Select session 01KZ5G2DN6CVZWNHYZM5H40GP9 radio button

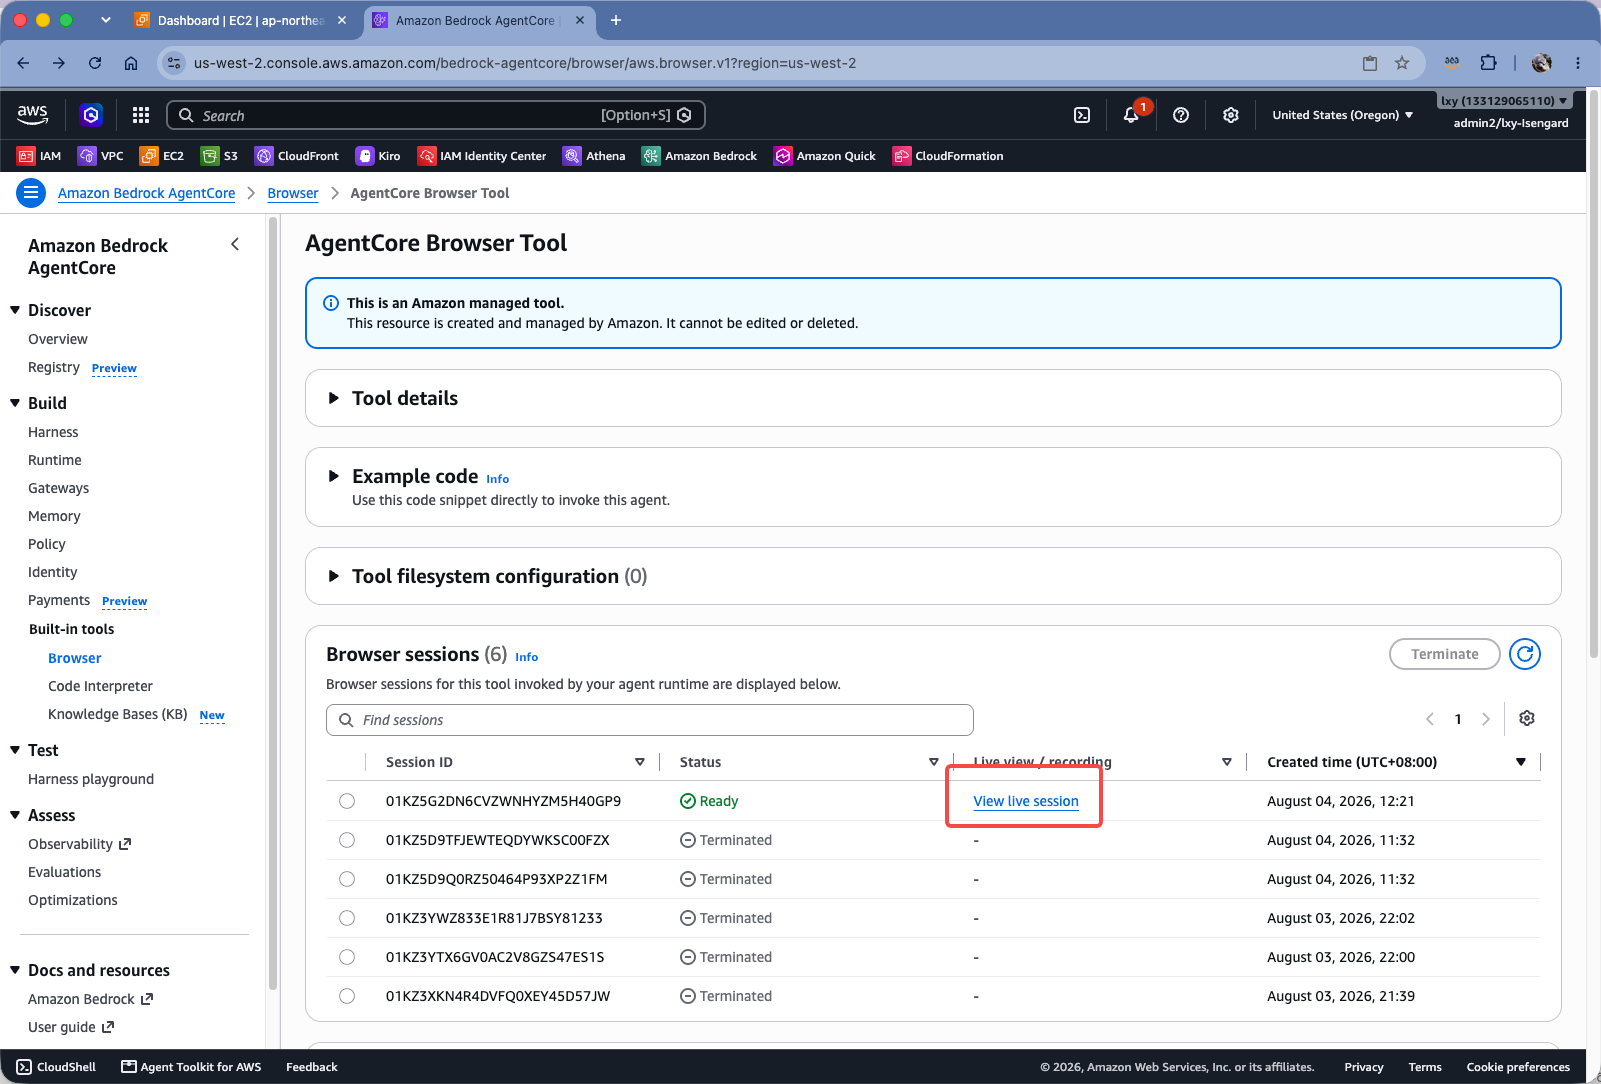point(347,801)
